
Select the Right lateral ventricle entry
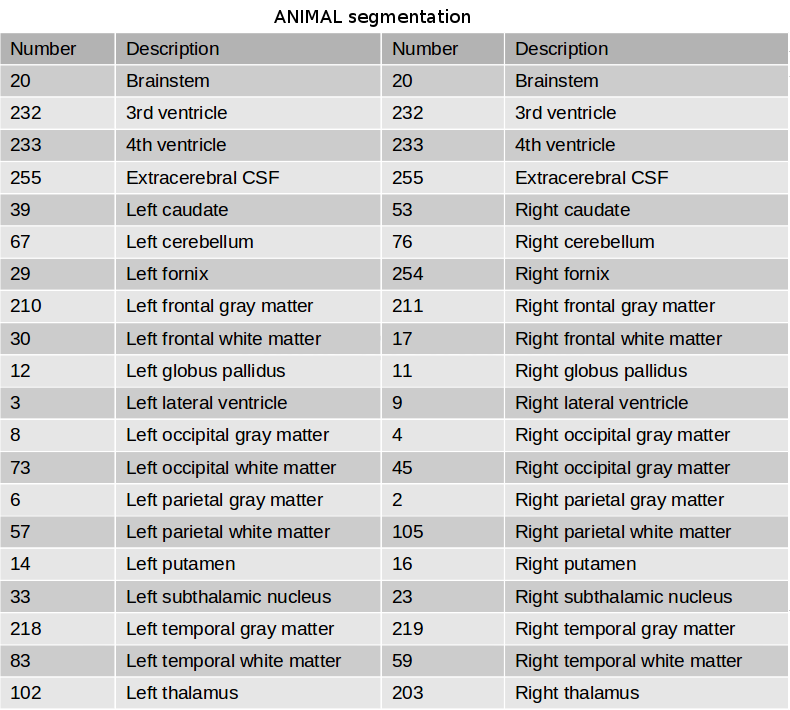tap(646, 403)
